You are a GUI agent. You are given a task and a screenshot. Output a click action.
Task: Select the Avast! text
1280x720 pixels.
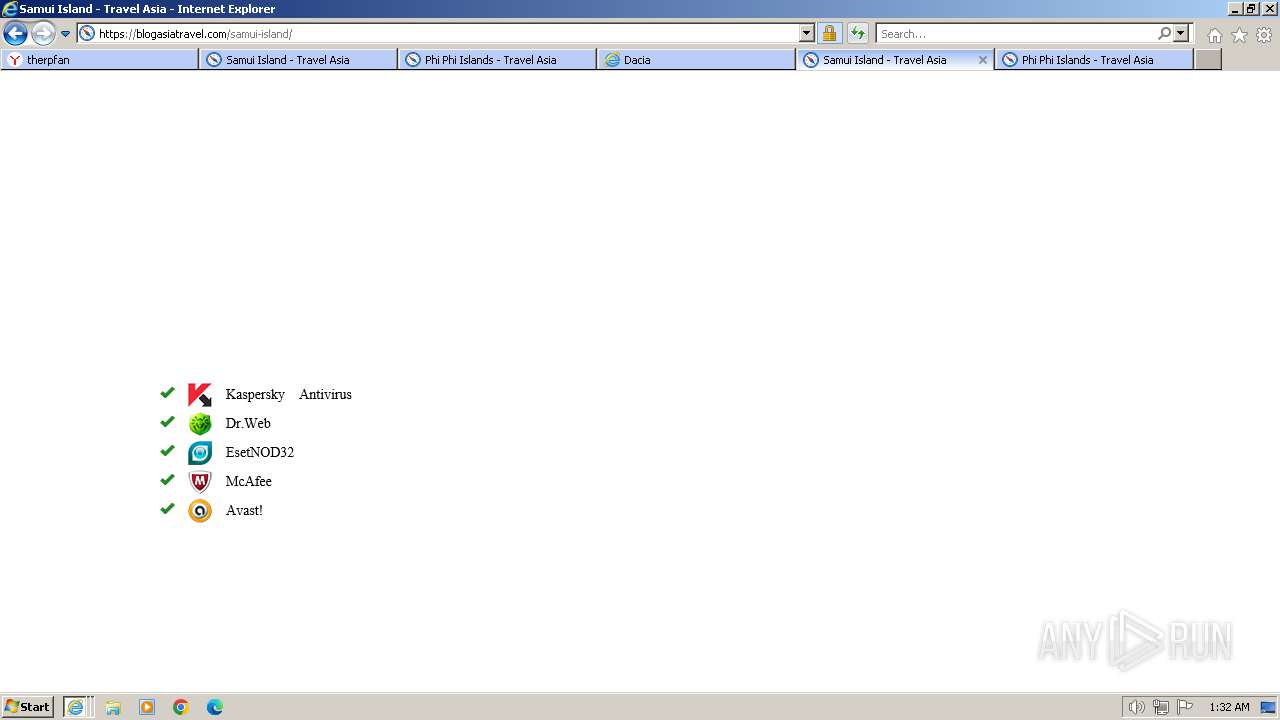[x=244, y=511]
